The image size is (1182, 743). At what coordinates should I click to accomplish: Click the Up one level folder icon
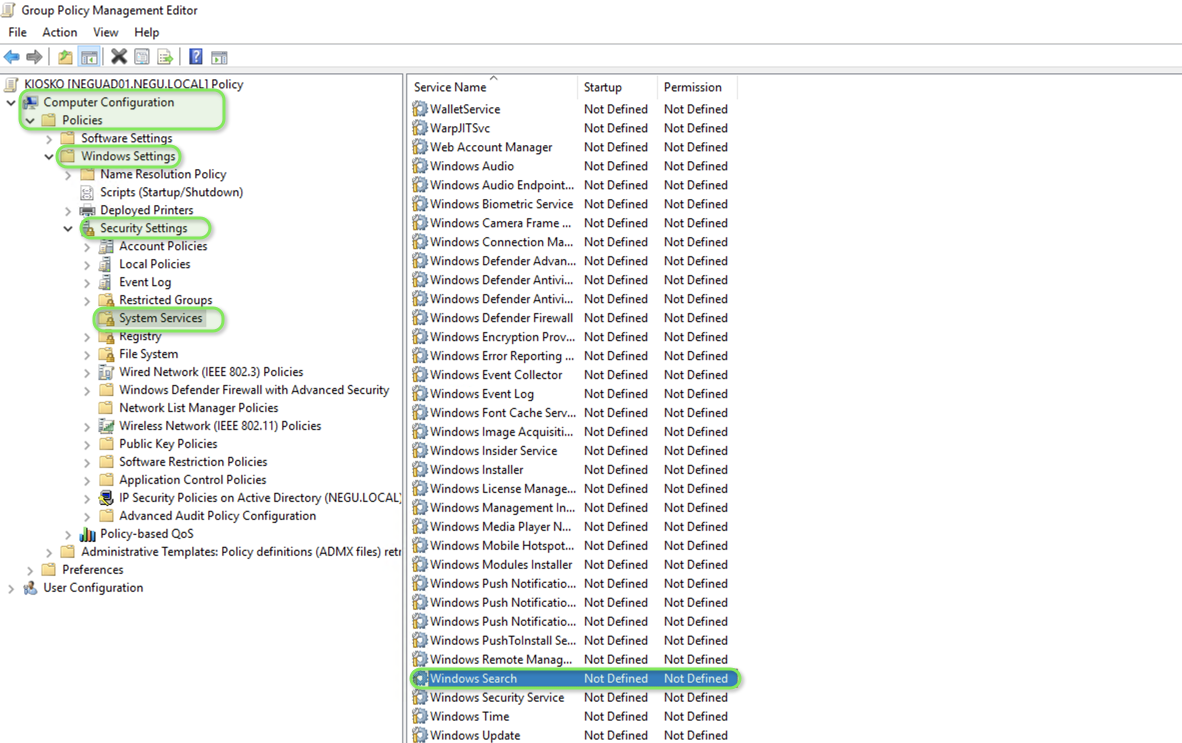(65, 57)
